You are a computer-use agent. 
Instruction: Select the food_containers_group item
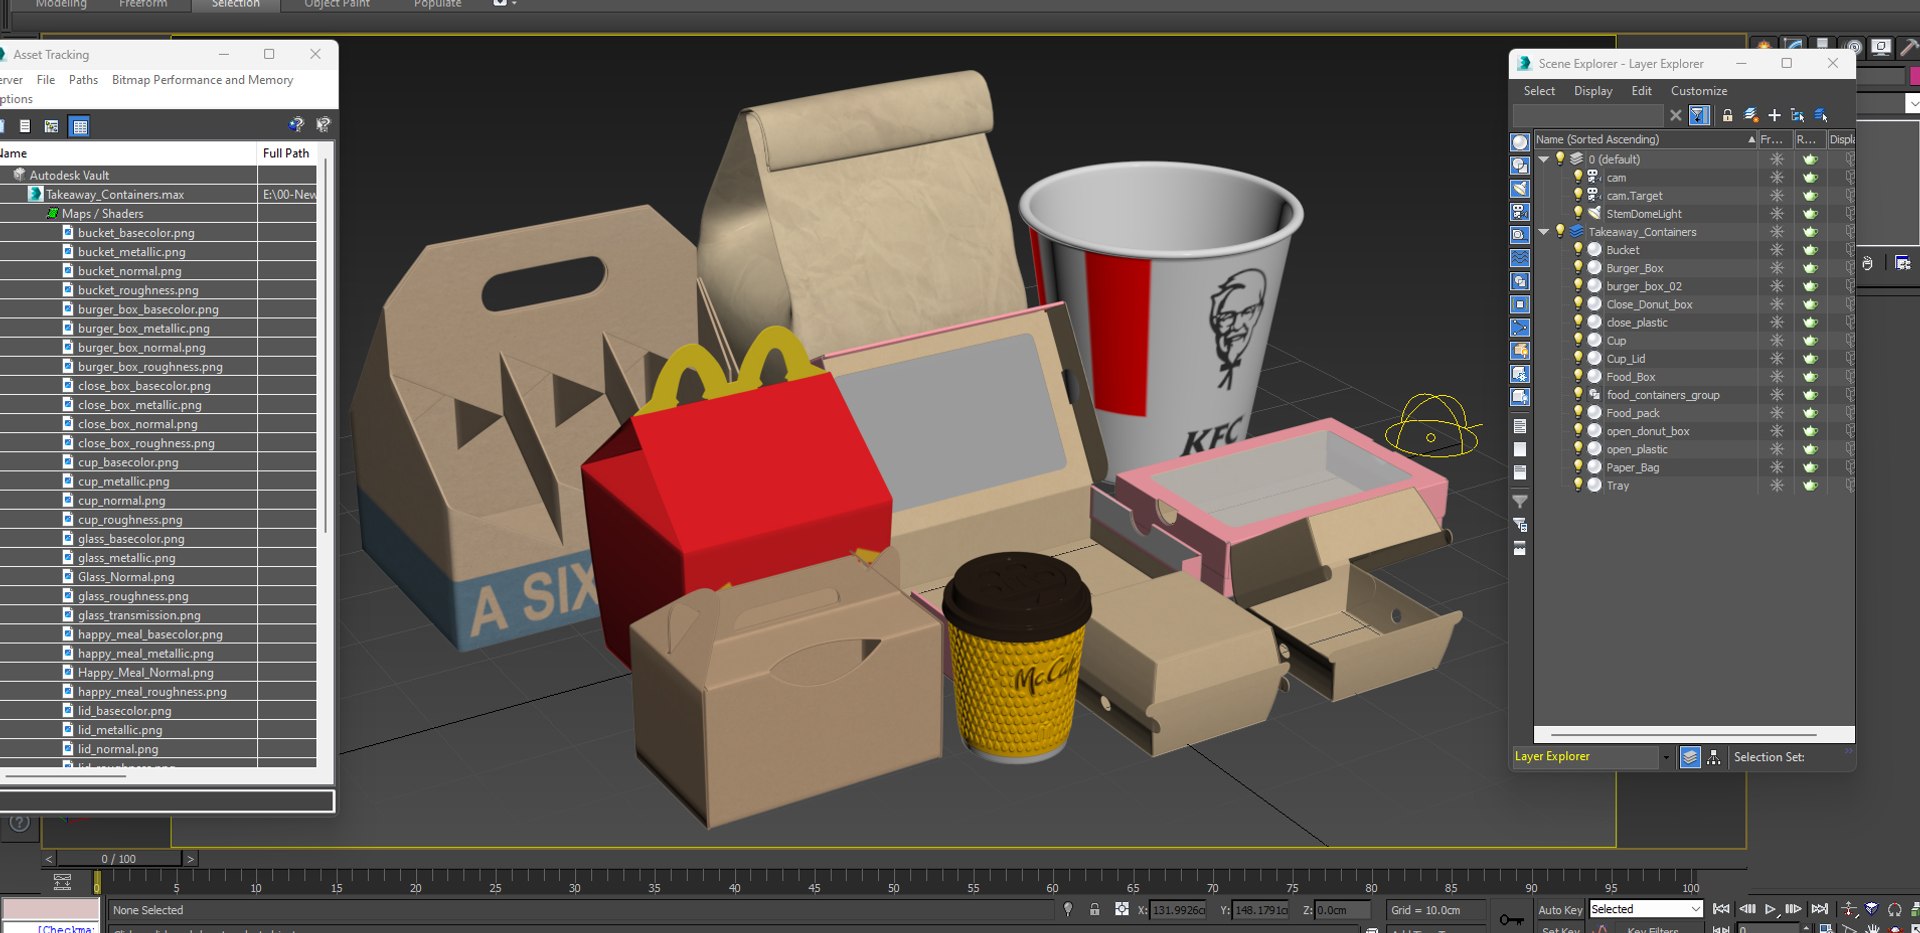click(x=1663, y=395)
